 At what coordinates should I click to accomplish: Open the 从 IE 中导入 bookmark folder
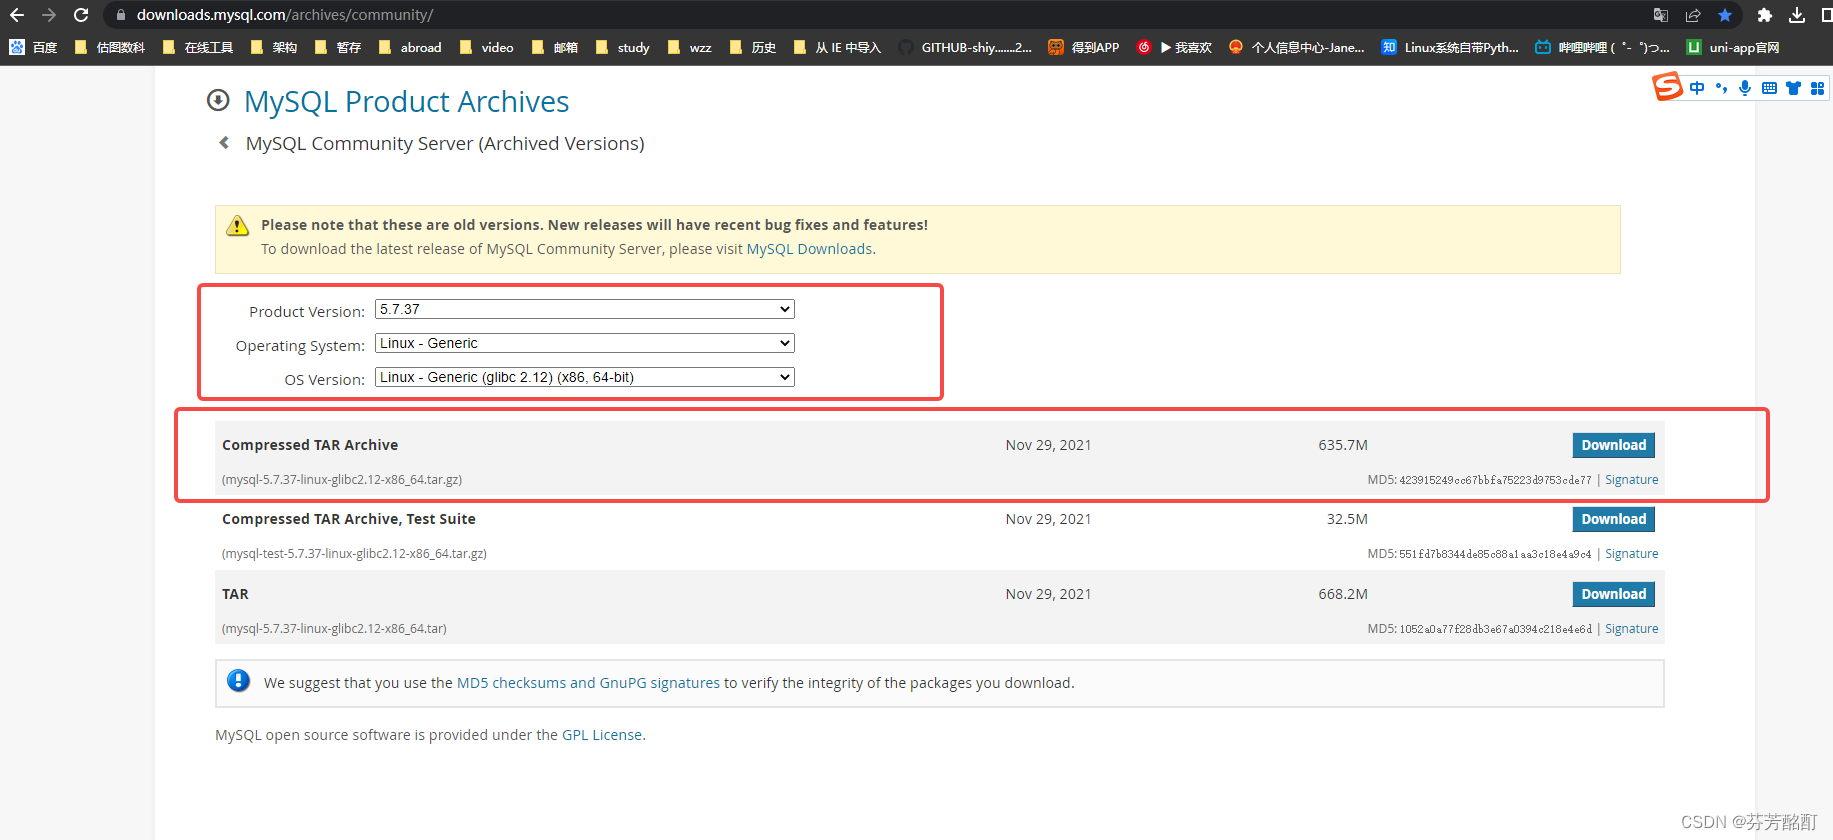click(x=837, y=47)
